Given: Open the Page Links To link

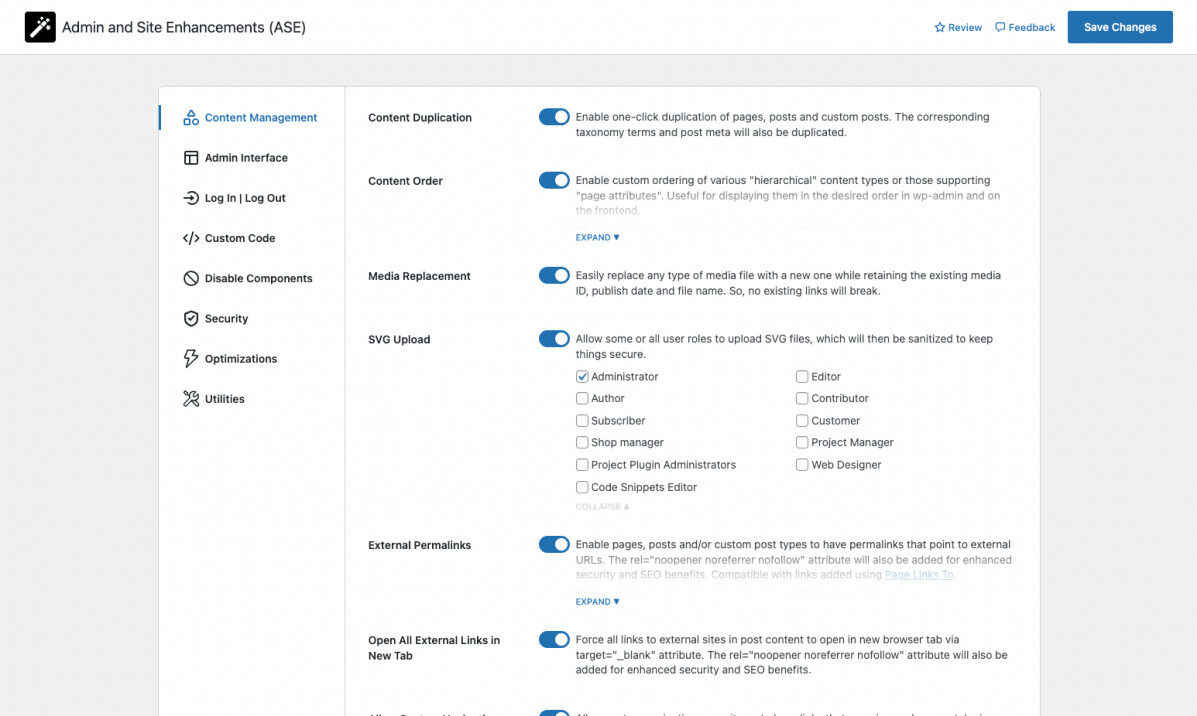Looking at the screenshot, I should [918, 574].
